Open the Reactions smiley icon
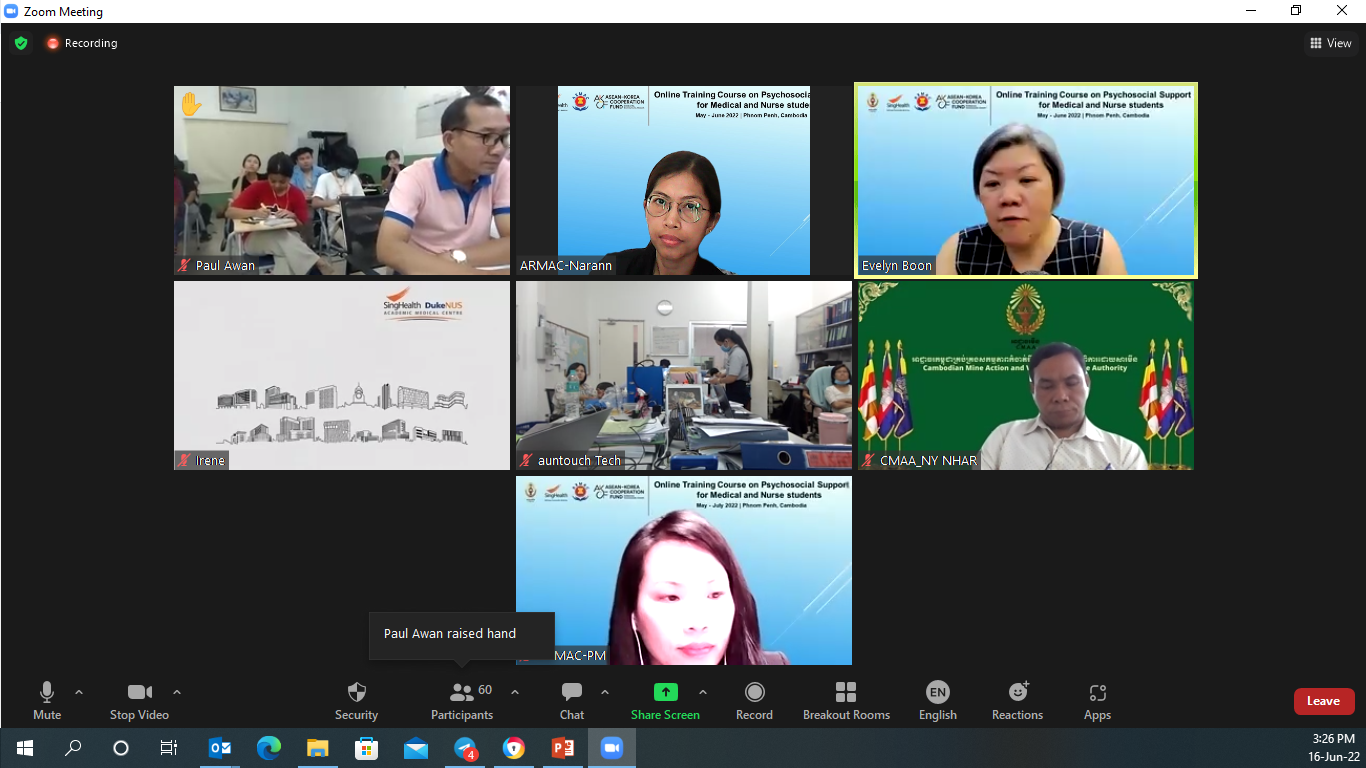 coord(1017,700)
